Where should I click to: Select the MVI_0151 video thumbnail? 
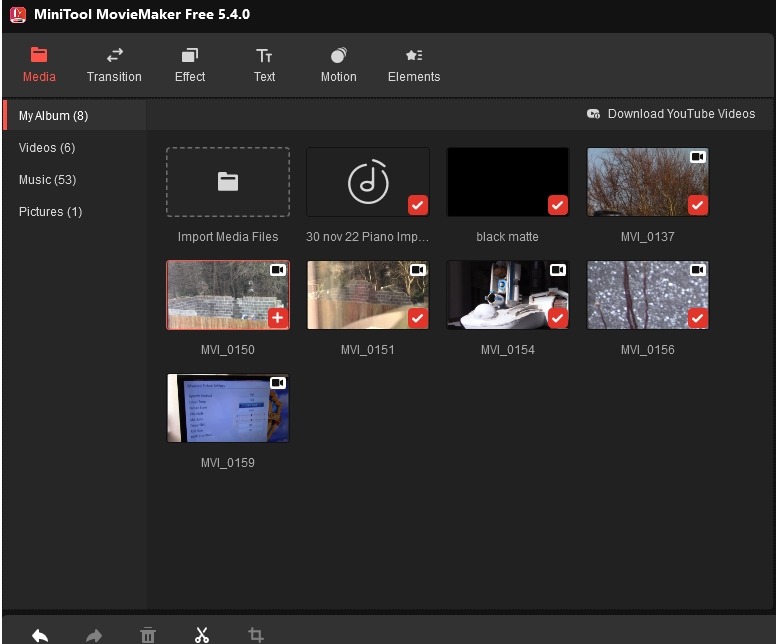coord(368,295)
